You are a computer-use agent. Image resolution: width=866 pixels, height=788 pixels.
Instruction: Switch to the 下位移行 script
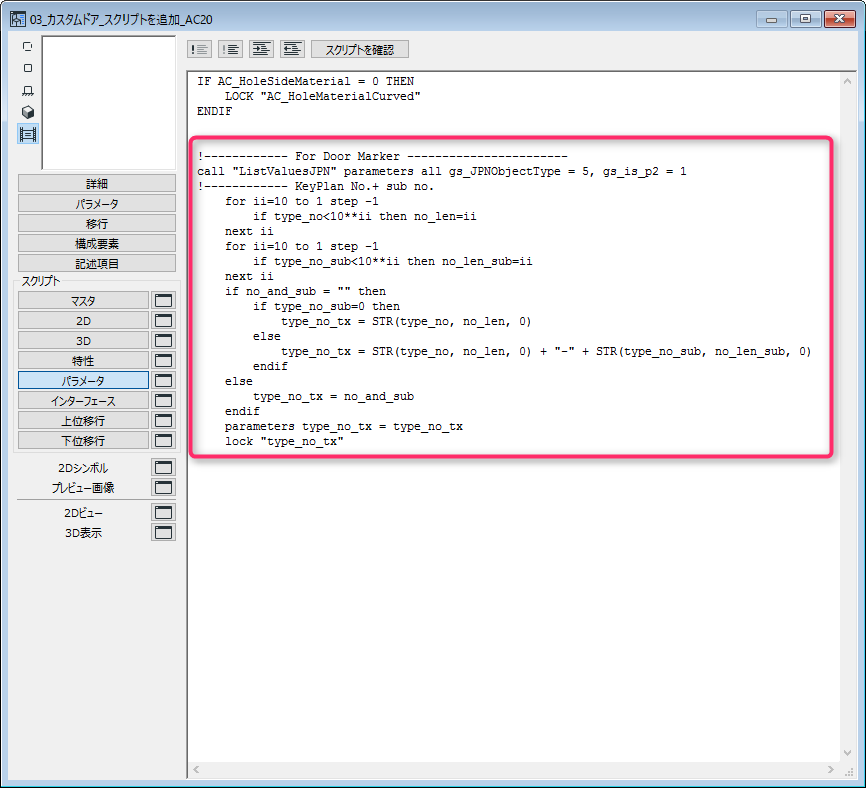(83, 440)
